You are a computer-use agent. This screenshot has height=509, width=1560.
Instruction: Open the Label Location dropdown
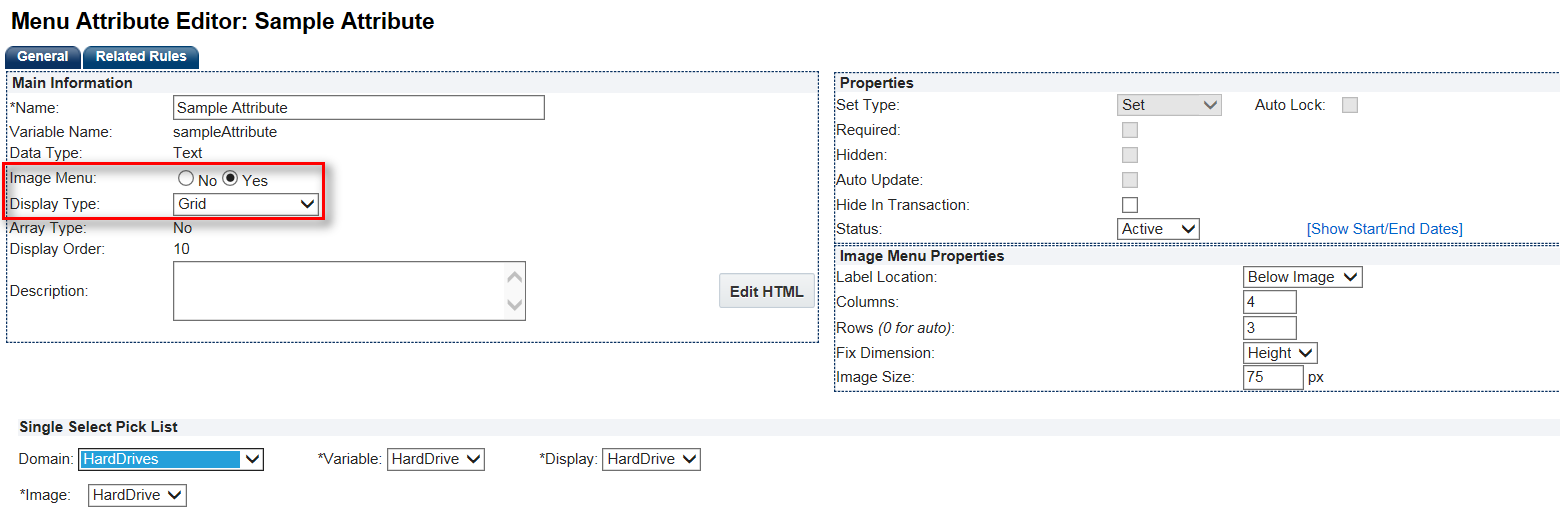[x=1302, y=277]
